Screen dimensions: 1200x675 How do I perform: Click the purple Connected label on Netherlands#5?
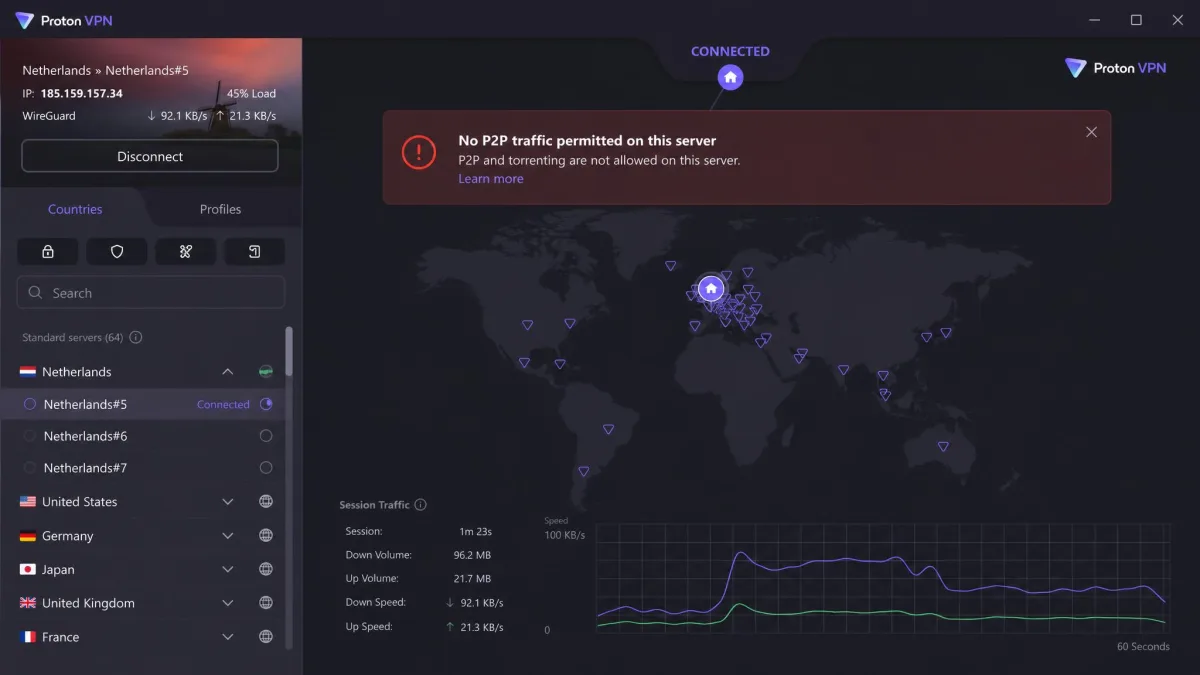tap(223, 405)
